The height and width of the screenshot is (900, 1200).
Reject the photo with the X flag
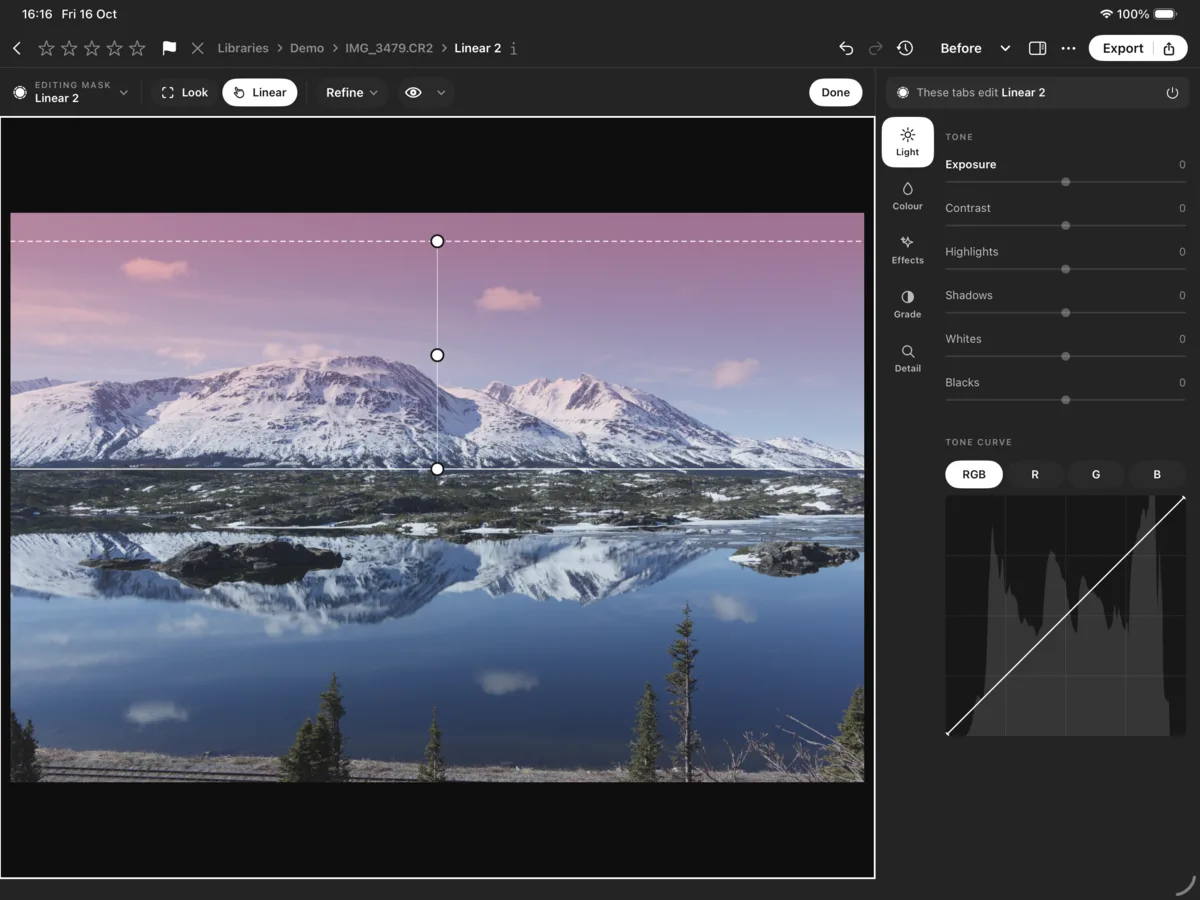[x=197, y=48]
